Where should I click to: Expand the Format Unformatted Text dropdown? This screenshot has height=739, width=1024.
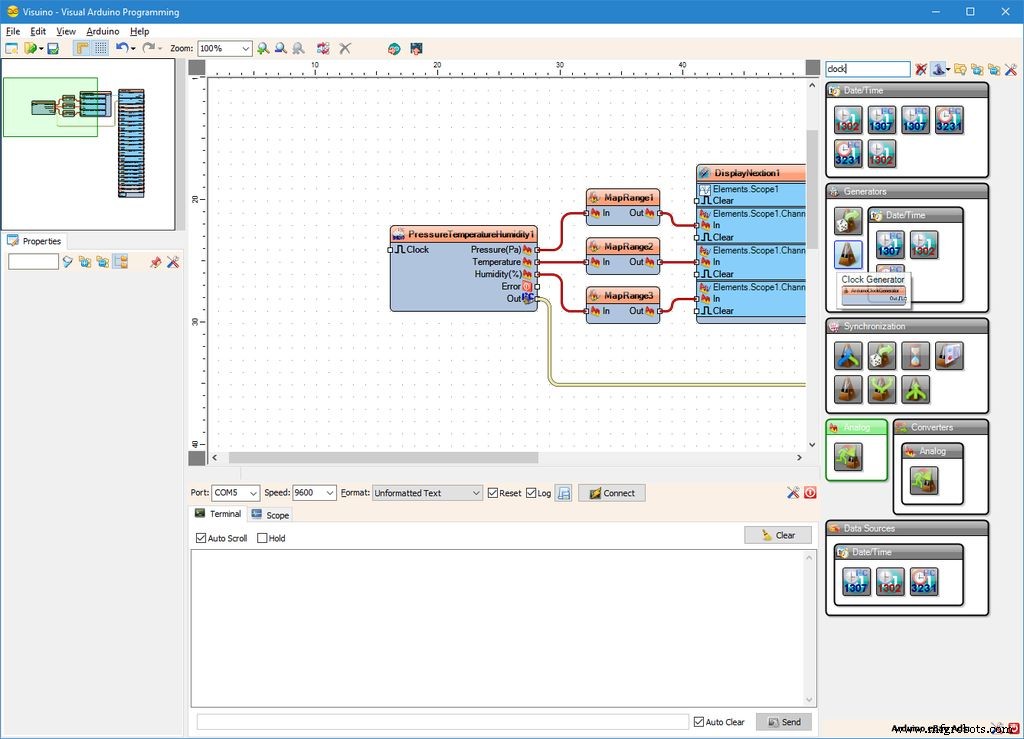point(476,493)
